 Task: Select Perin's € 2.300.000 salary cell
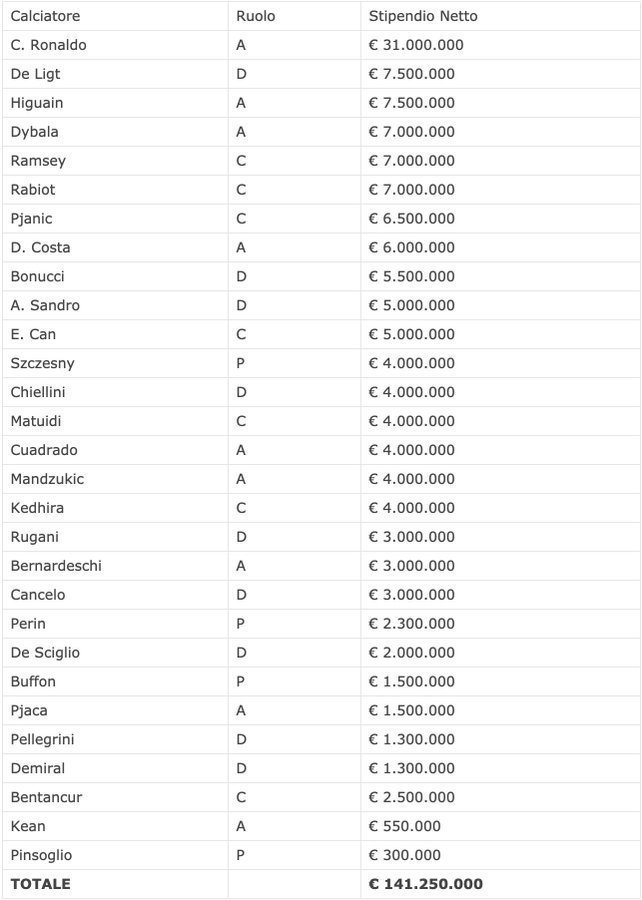click(412, 624)
